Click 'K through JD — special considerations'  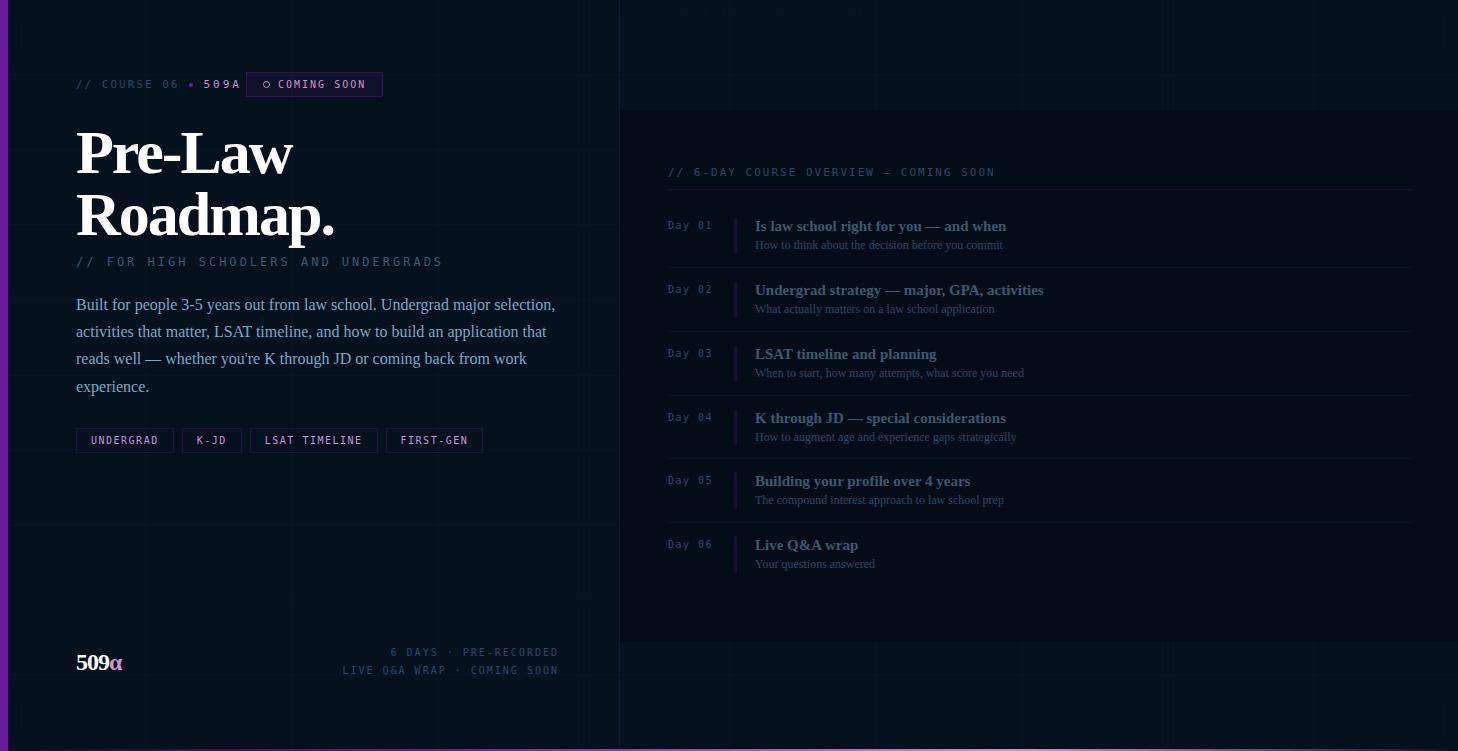(880, 418)
